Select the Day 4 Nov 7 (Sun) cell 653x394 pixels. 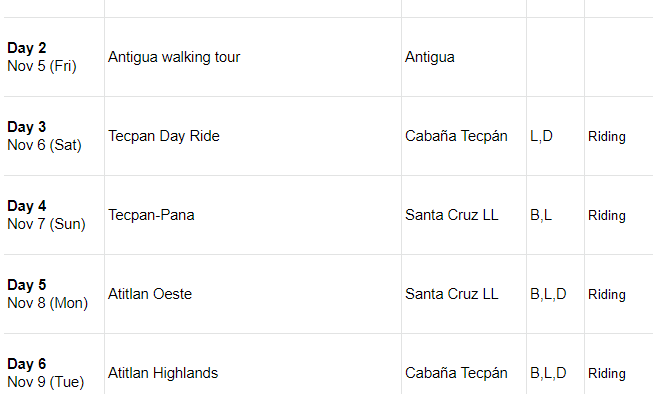tap(54, 215)
